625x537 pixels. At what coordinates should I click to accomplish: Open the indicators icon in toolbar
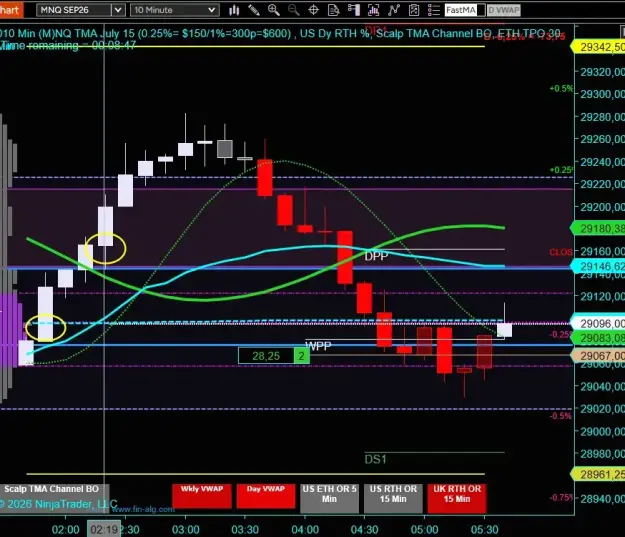[373, 10]
